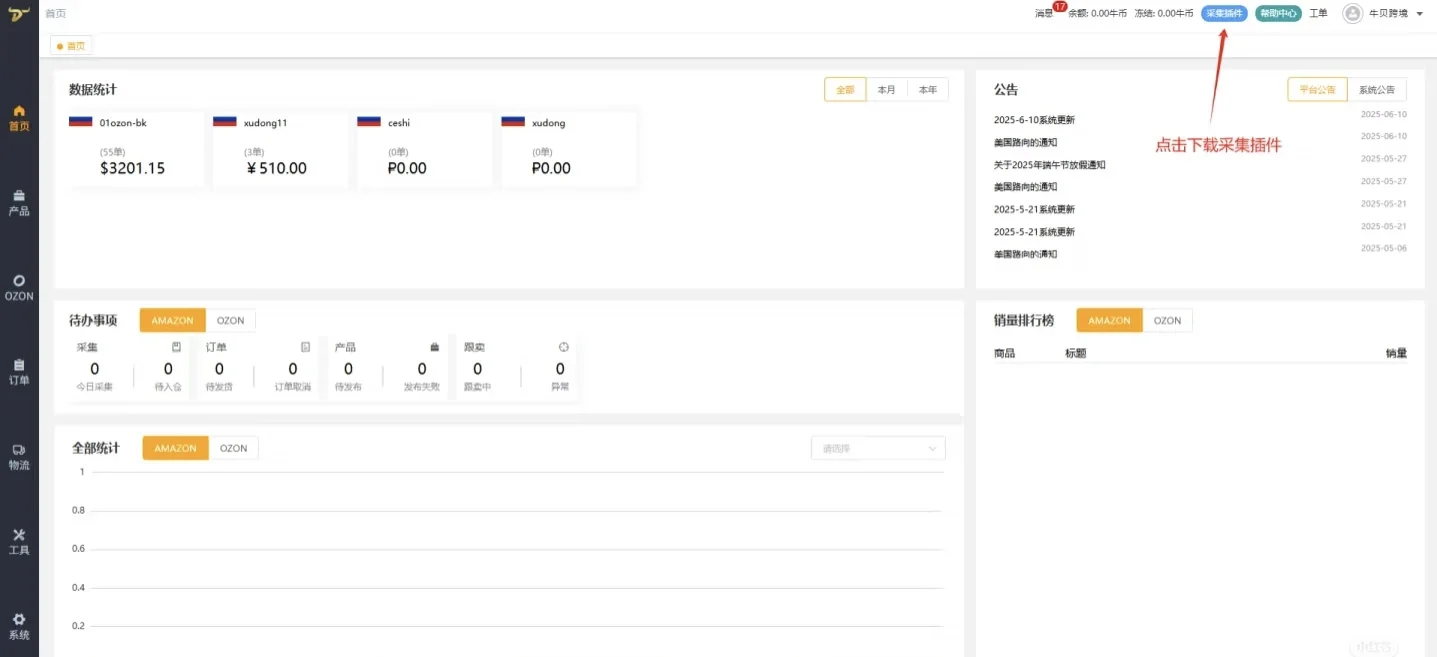
Task: Click the flag beside the xudong store
Action: coord(513,121)
